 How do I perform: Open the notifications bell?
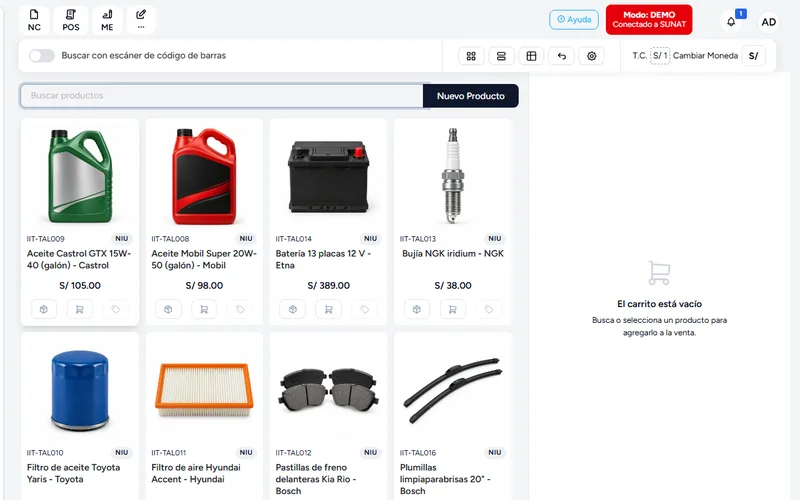coord(731,22)
